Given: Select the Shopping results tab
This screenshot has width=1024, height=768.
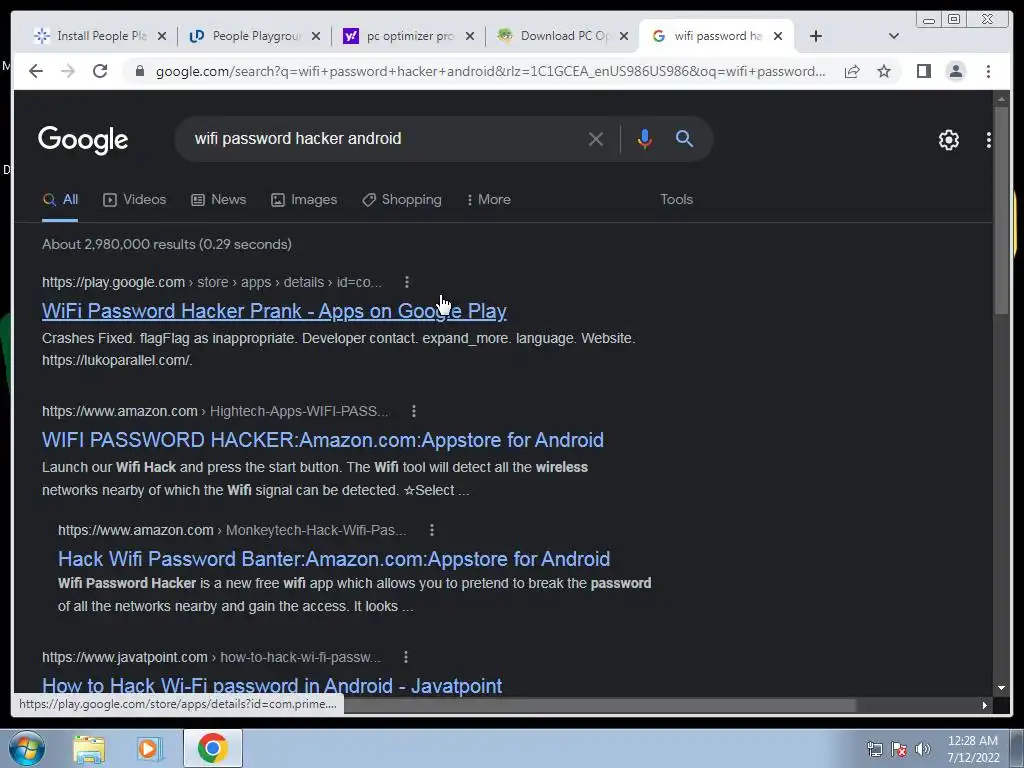Looking at the screenshot, I should (402, 200).
